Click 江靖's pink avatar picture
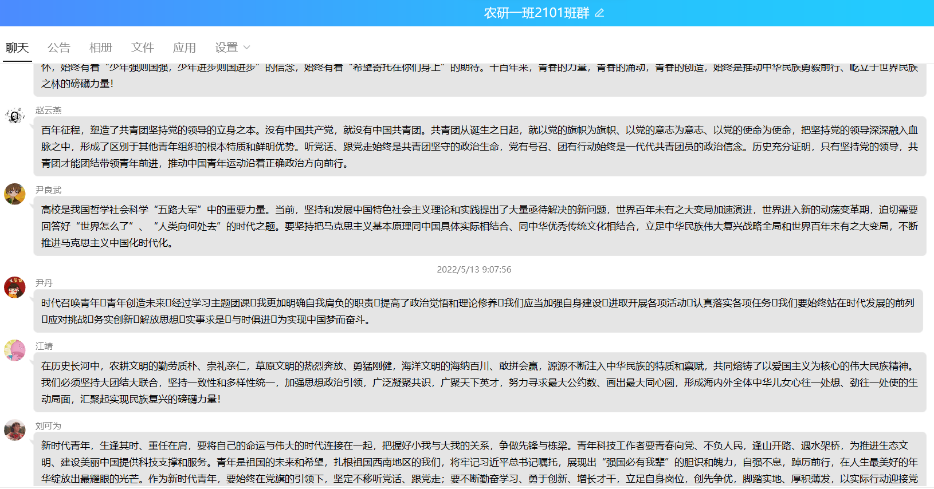 coord(14,350)
